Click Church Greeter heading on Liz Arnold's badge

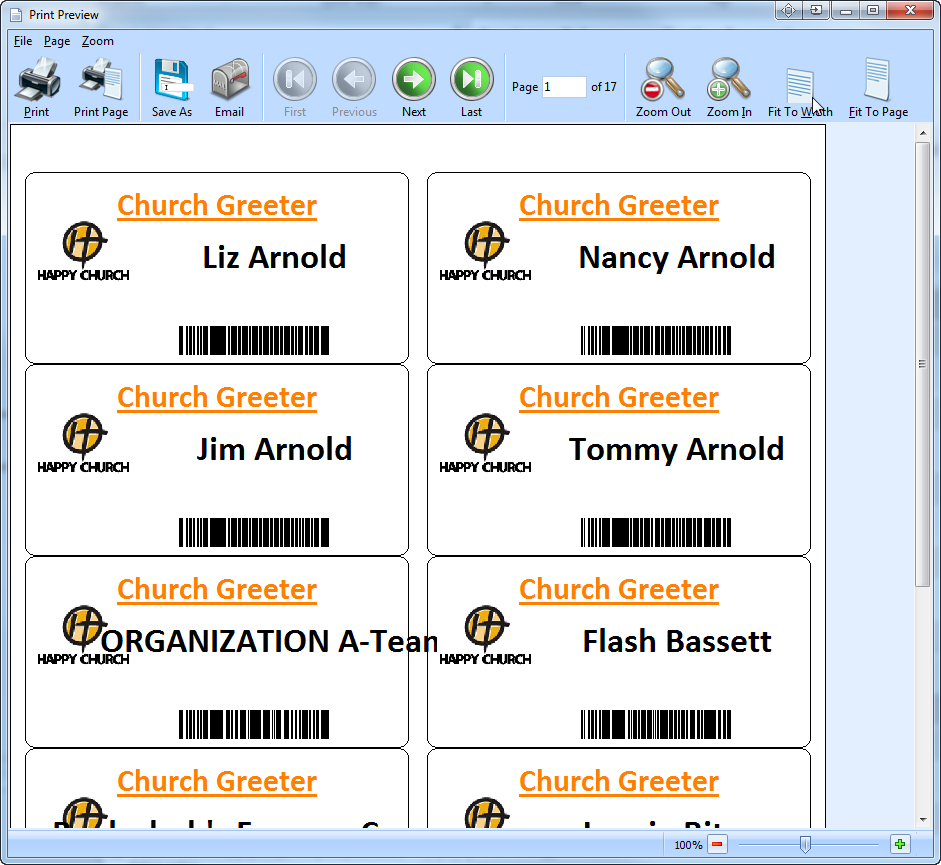(x=217, y=206)
